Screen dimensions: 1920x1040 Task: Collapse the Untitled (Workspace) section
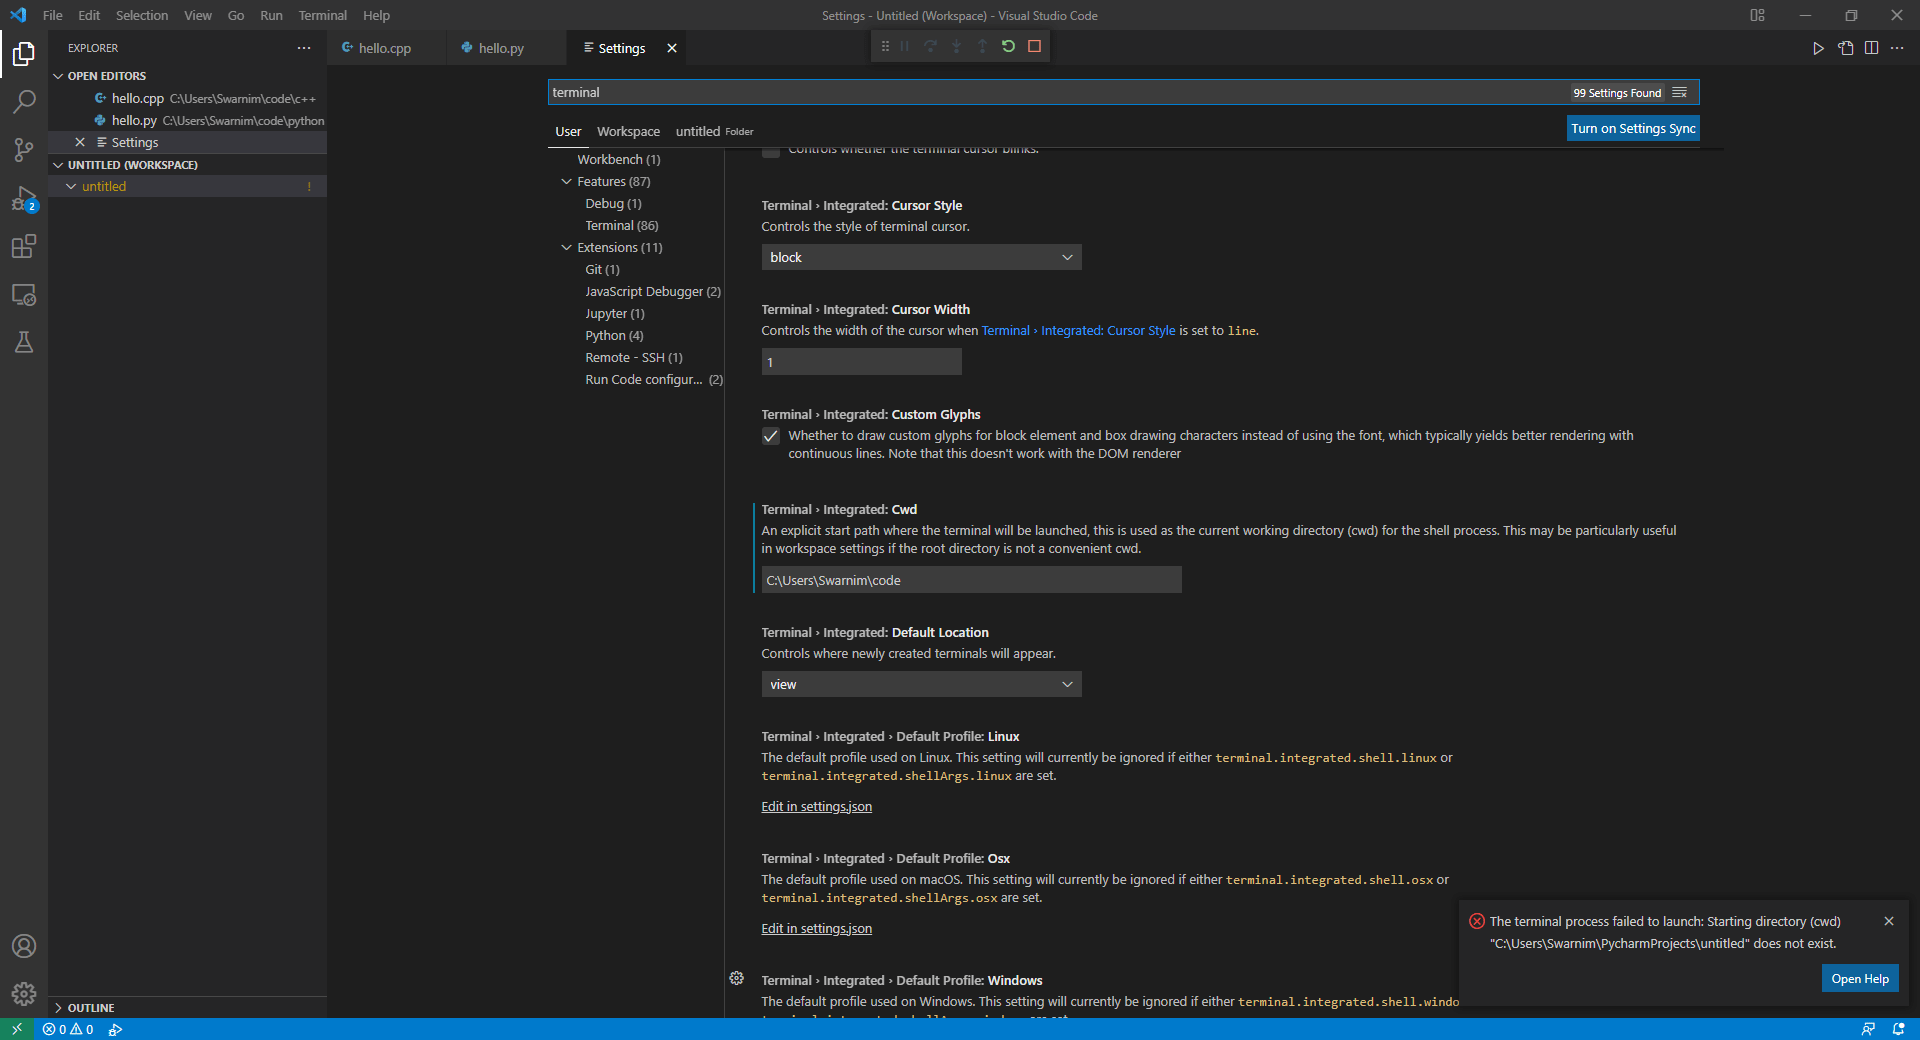[x=58, y=165]
